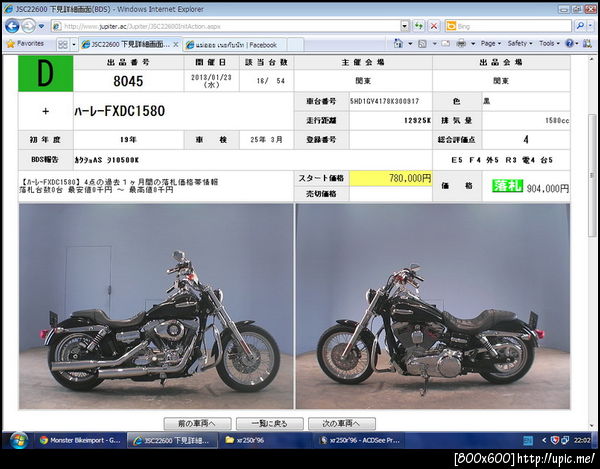Click the displacement value 1580cc

point(557,121)
